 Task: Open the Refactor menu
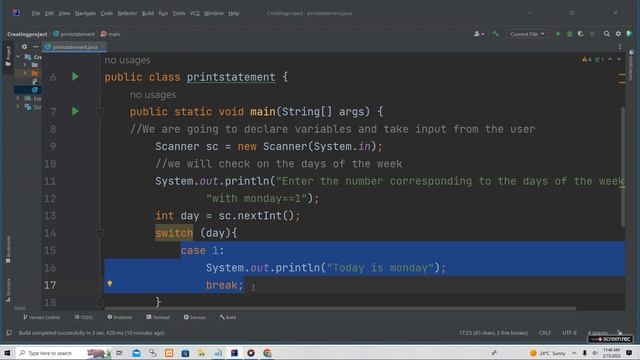(x=127, y=13)
